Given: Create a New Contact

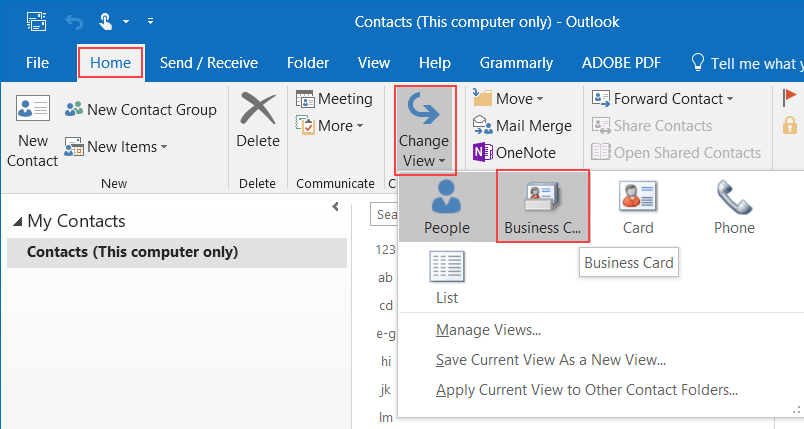Looking at the screenshot, I should point(32,131).
